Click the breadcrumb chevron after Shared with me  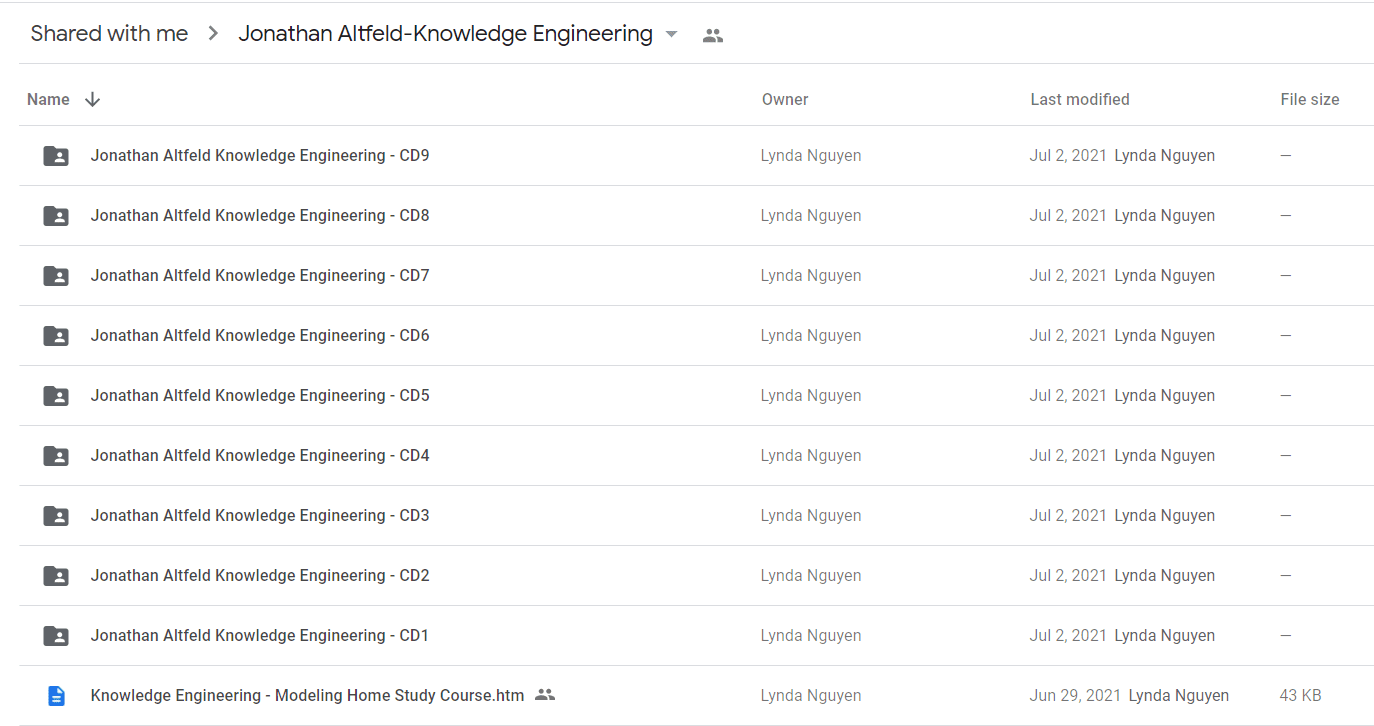coord(213,34)
